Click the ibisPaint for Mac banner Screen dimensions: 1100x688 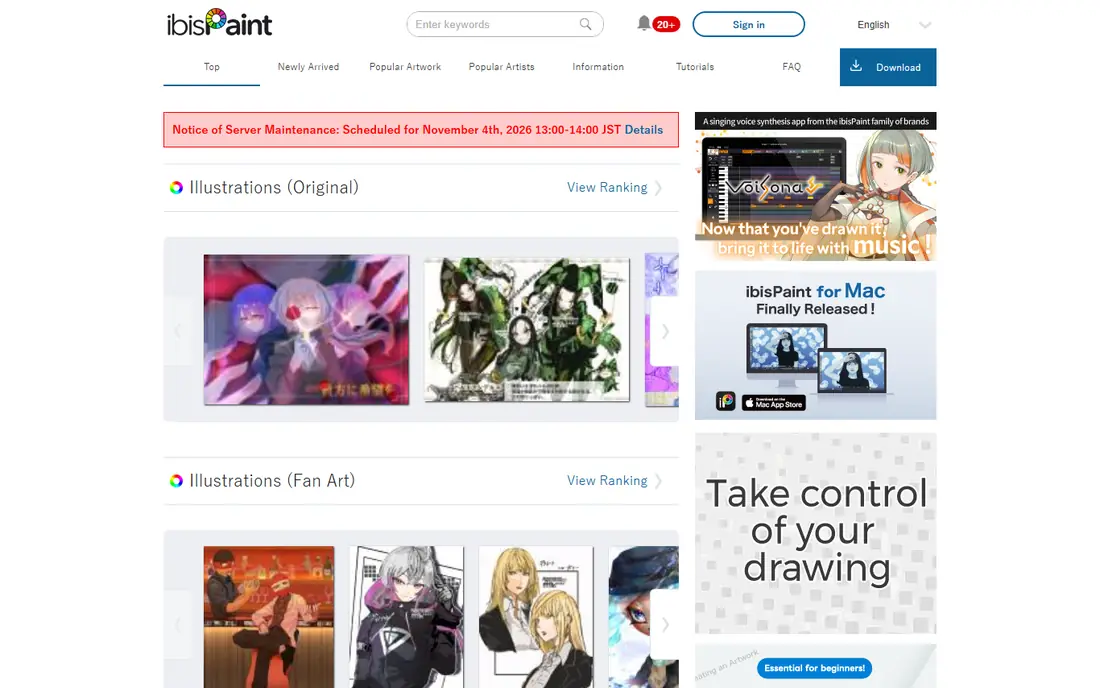[x=815, y=345]
